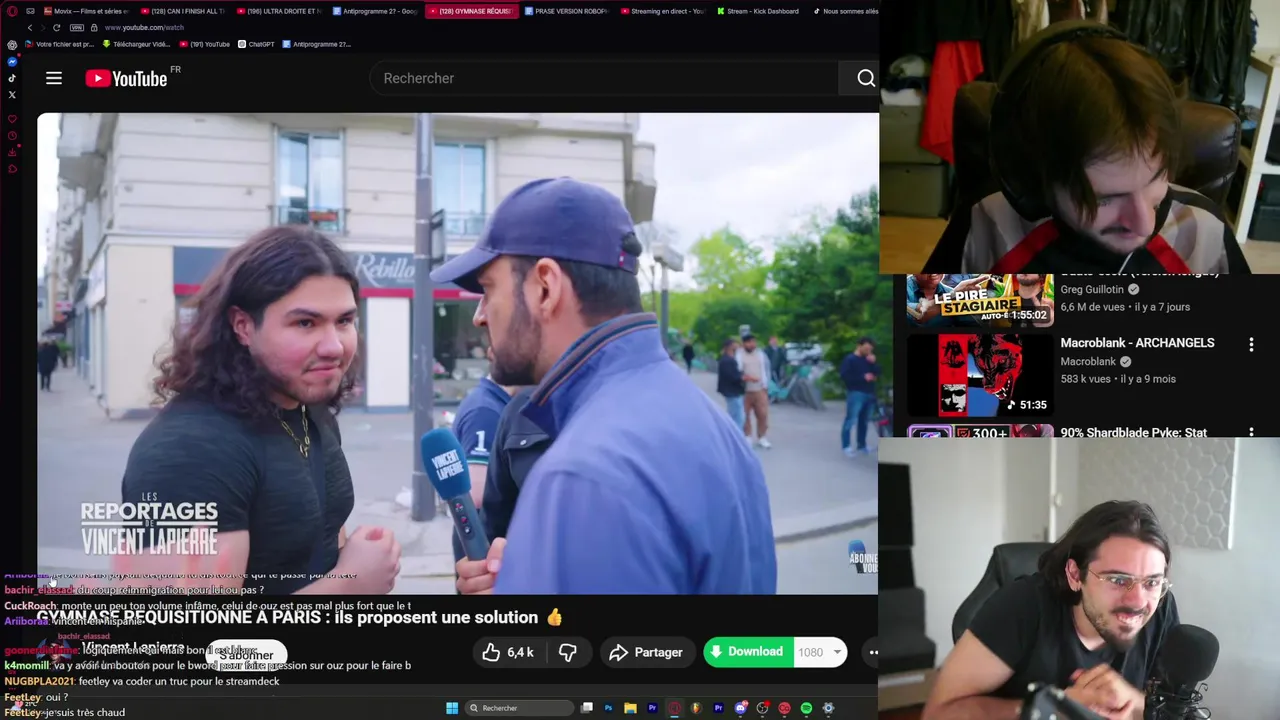Click the video player showing Vincent Lapierre
The height and width of the screenshot is (720, 1280).
point(458,353)
